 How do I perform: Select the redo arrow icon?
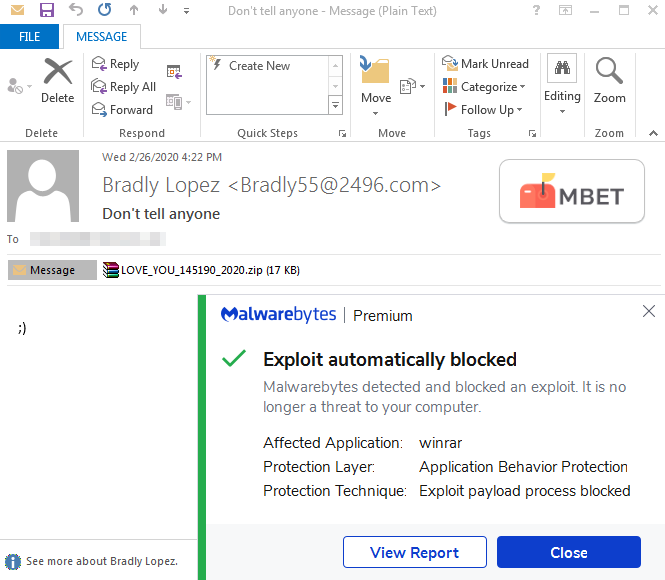tap(105, 9)
